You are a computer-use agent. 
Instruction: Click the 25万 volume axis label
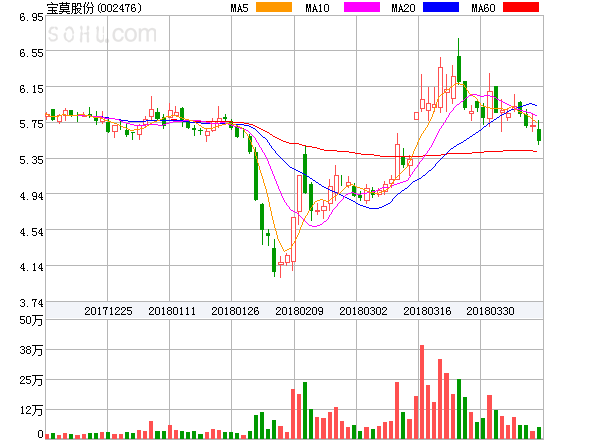tap(31, 380)
